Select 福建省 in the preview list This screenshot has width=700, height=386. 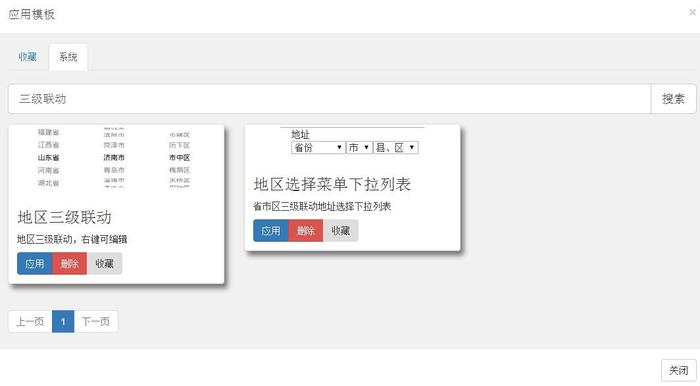point(48,132)
